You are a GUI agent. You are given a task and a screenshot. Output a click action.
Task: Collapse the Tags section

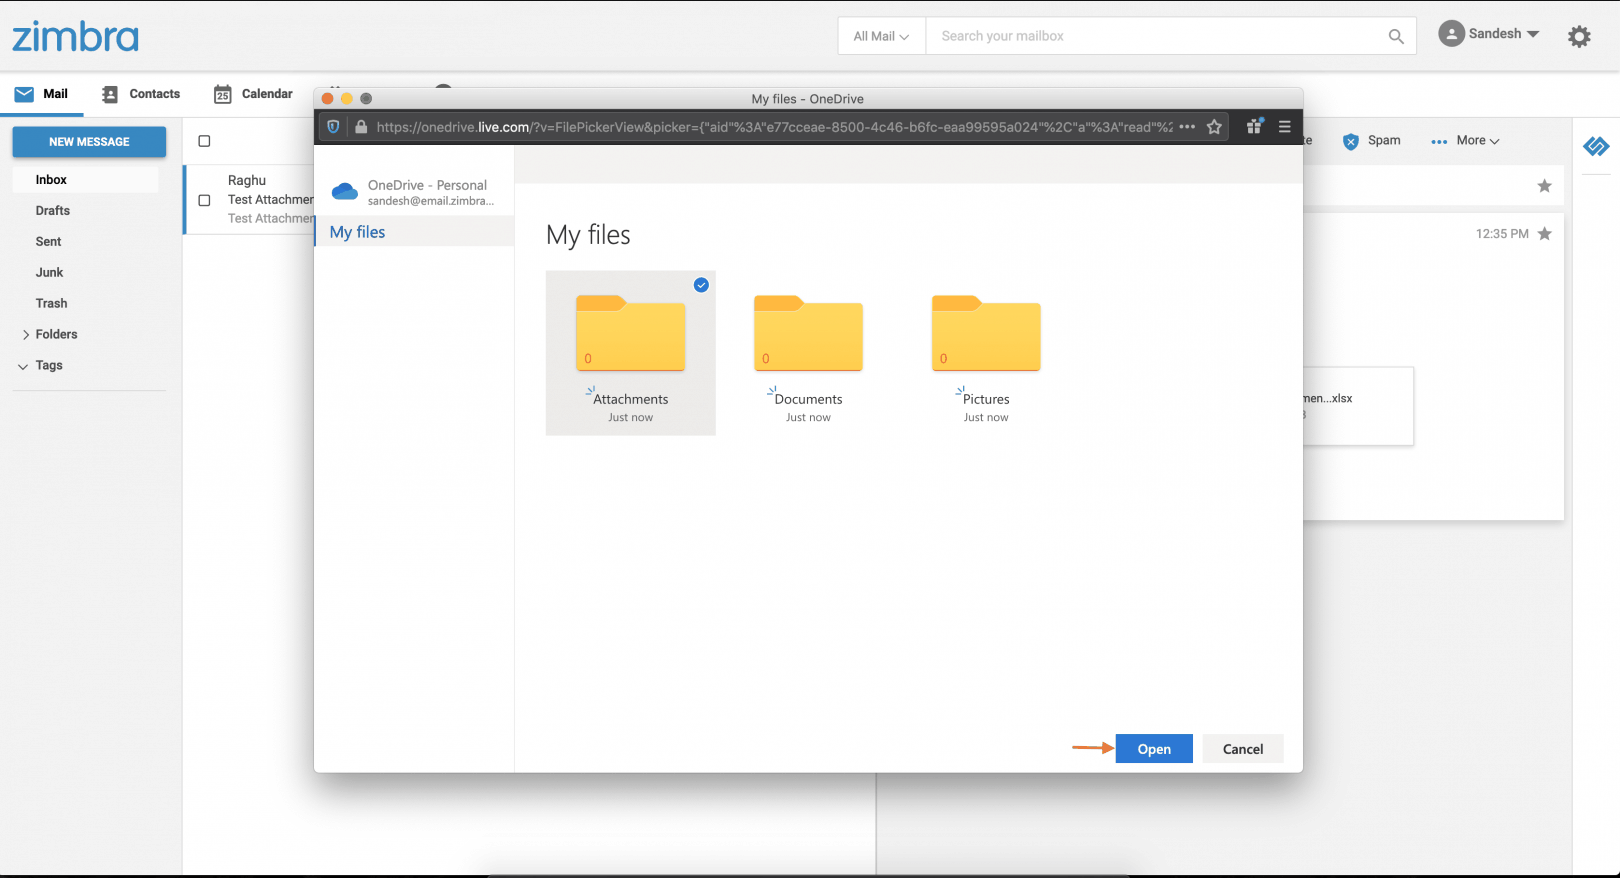(x=23, y=367)
